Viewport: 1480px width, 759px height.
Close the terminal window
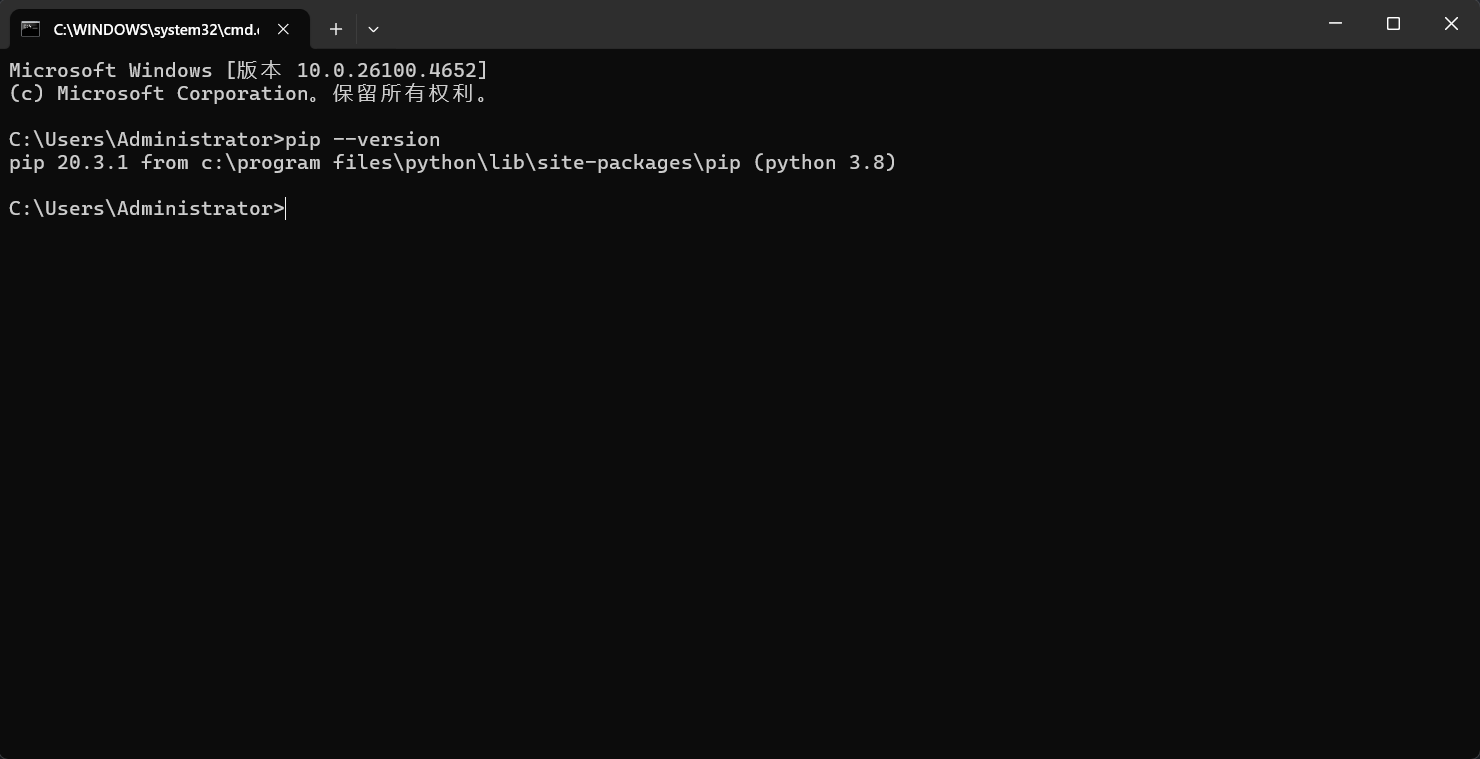[x=1451, y=24]
